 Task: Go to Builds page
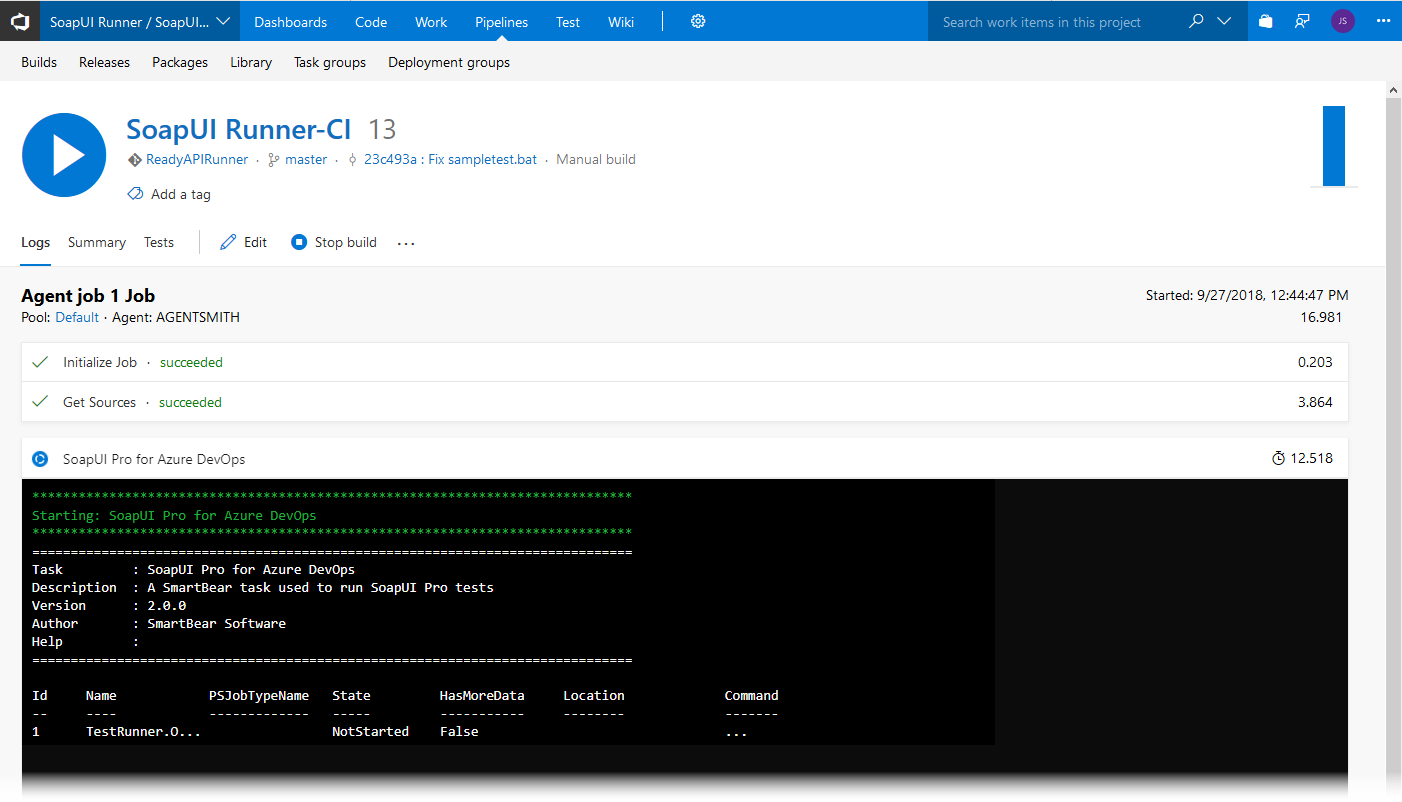39,62
